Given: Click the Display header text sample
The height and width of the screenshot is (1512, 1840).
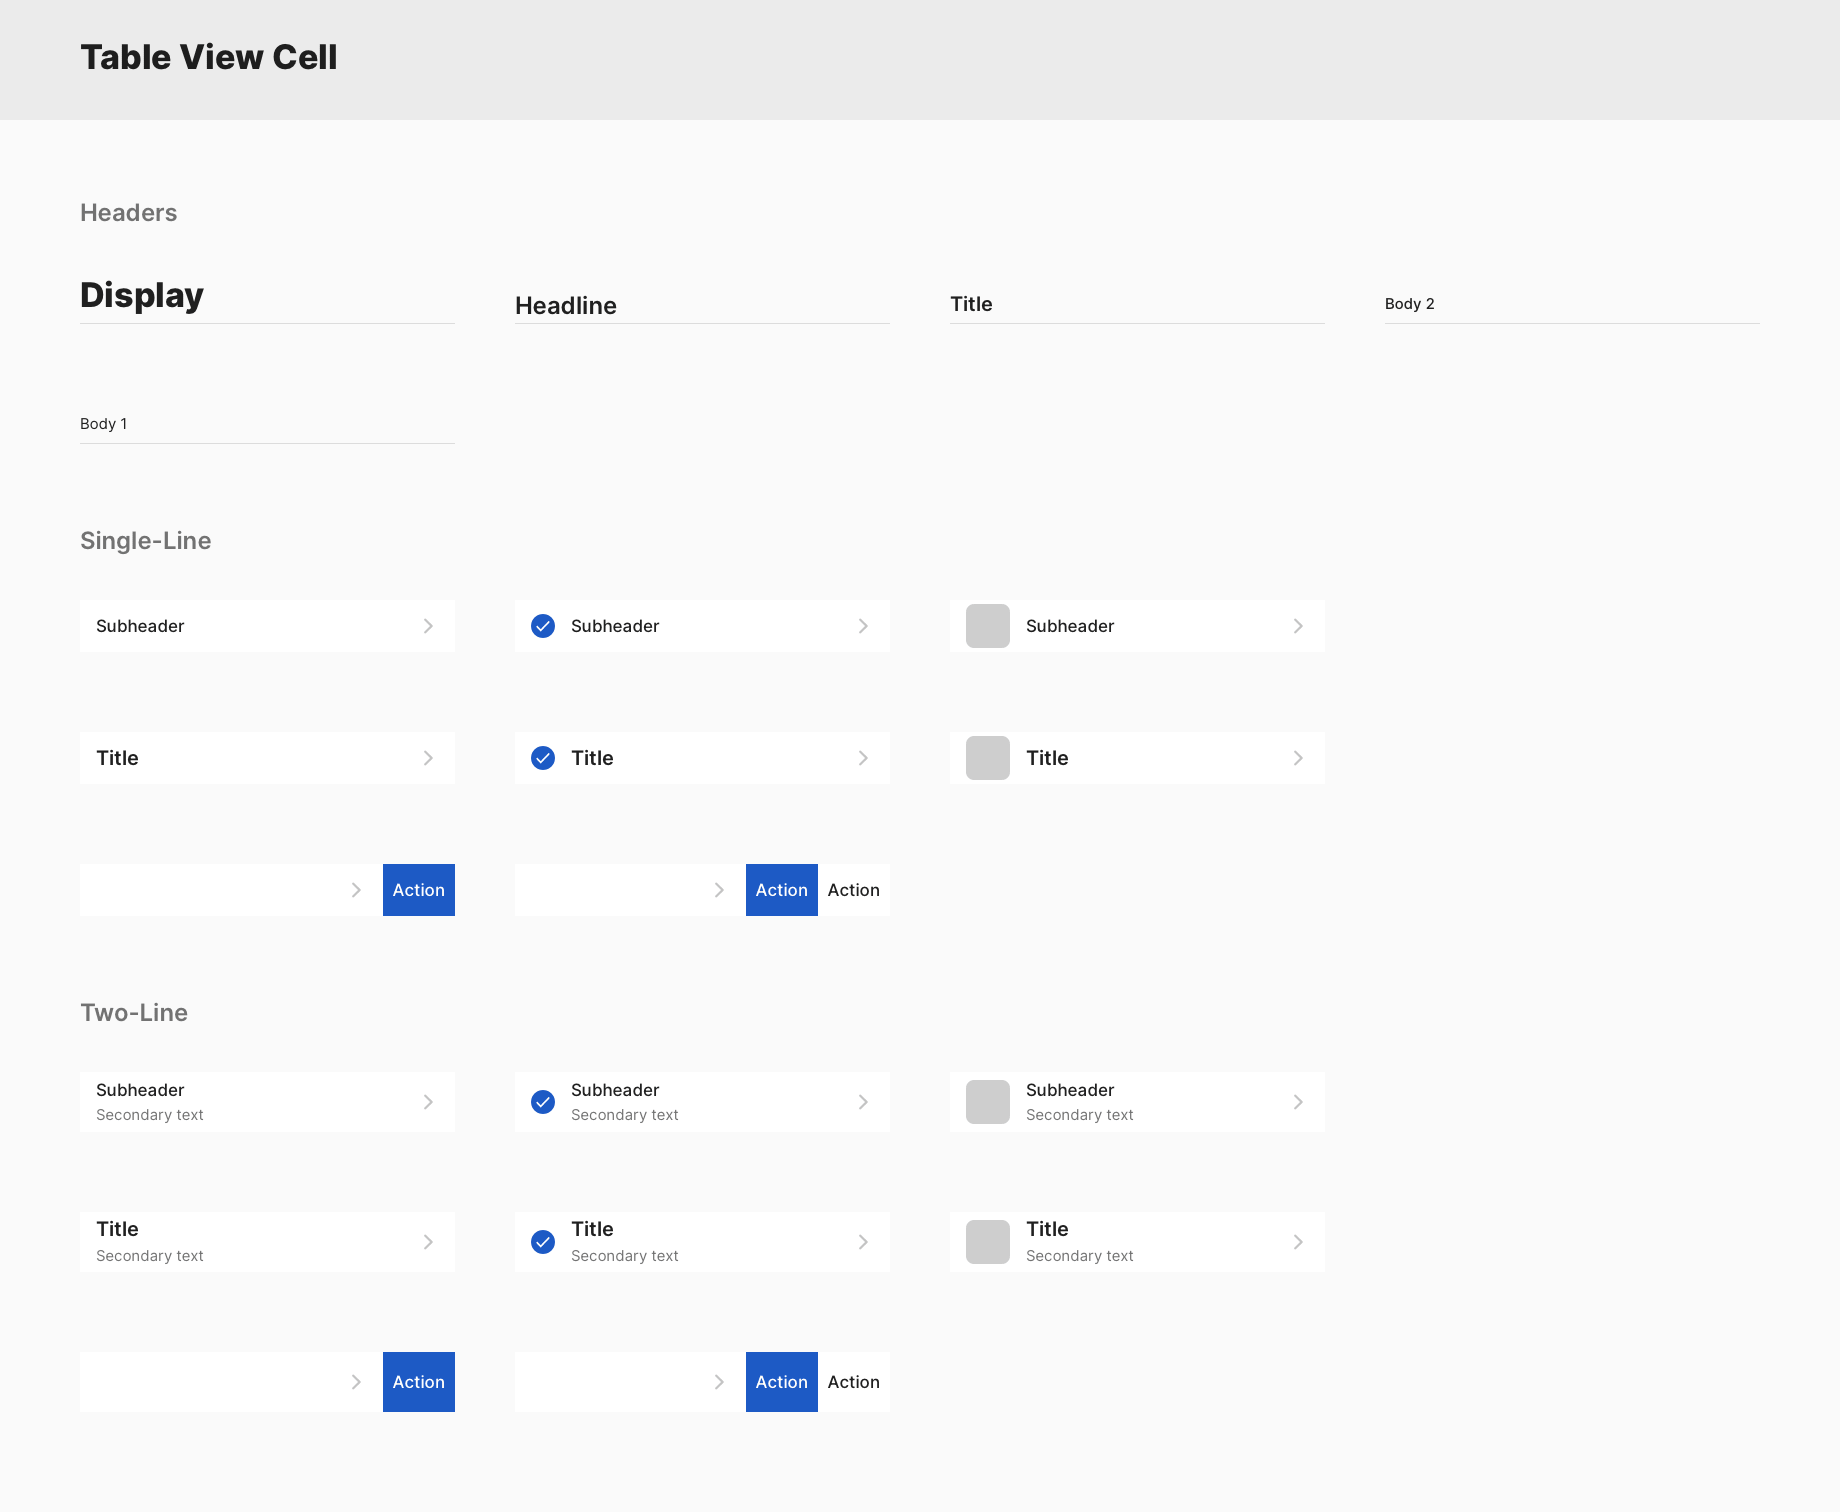Looking at the screenshot, I should pyautogui.click(x=141, y=295).
